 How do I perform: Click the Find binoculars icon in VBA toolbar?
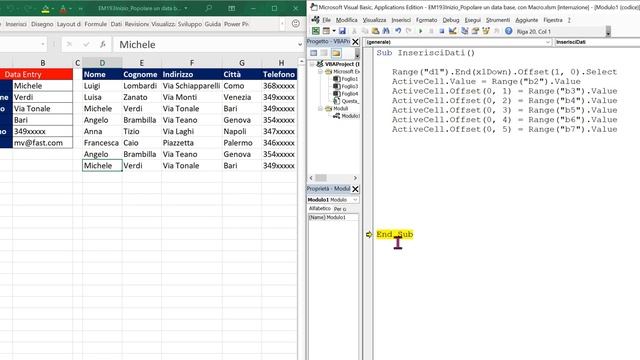click(x=386, y=31)
